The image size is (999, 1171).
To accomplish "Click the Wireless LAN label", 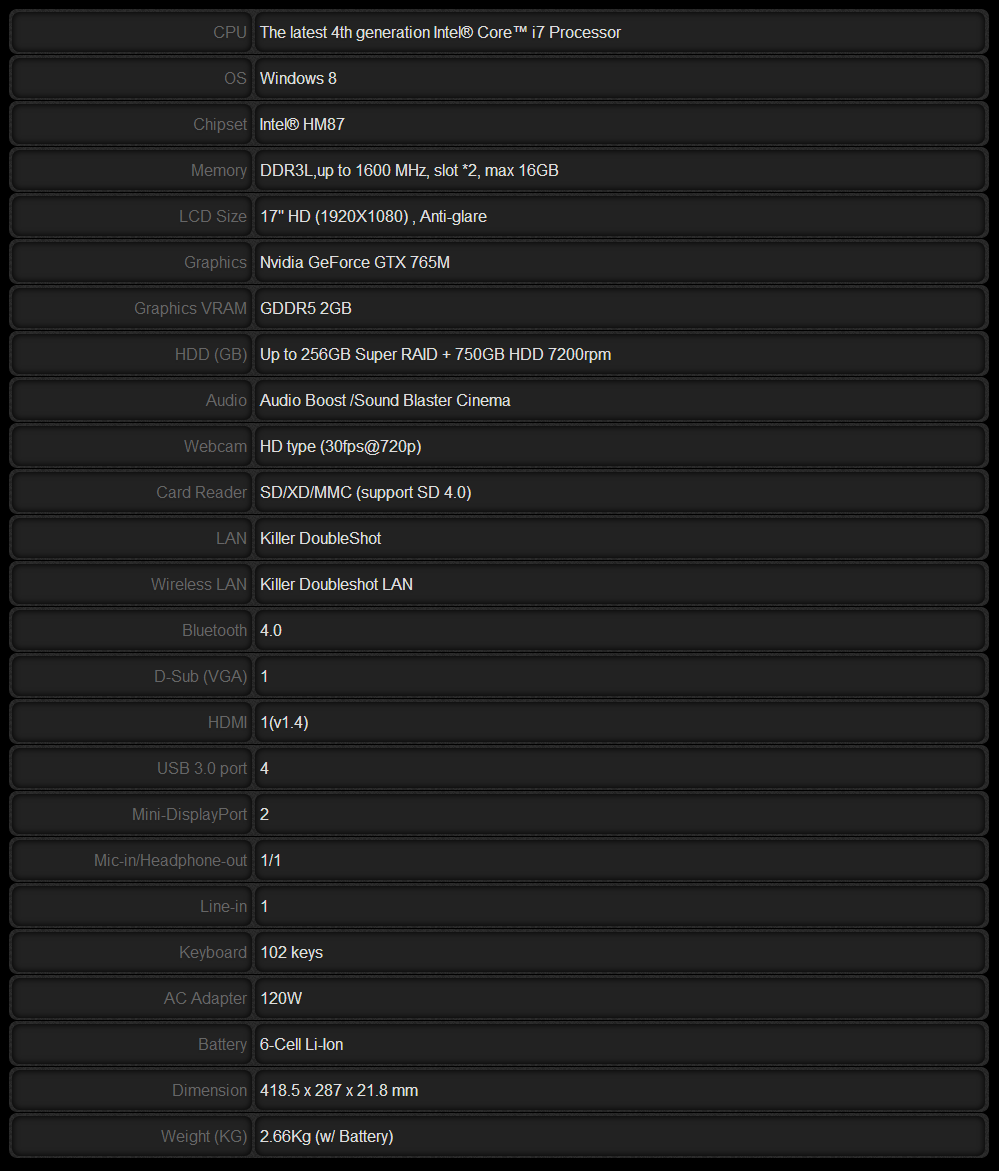I will coord(199,585).
